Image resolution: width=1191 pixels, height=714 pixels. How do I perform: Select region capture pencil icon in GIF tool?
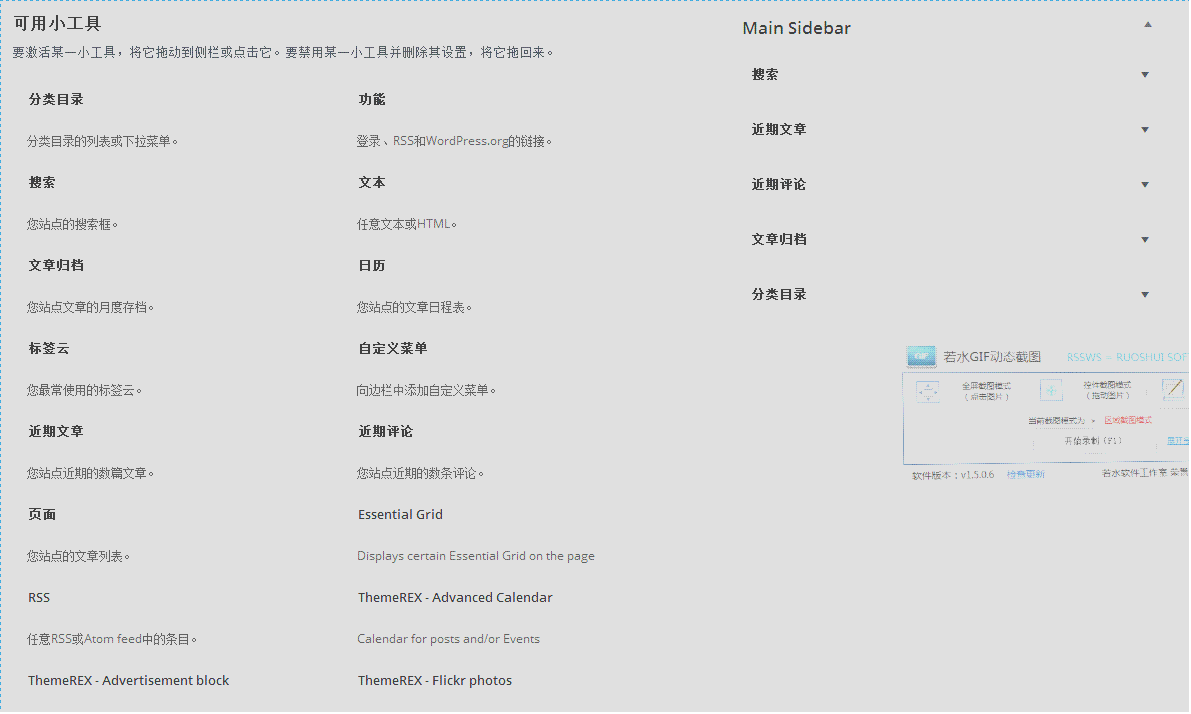point(1174,390)
